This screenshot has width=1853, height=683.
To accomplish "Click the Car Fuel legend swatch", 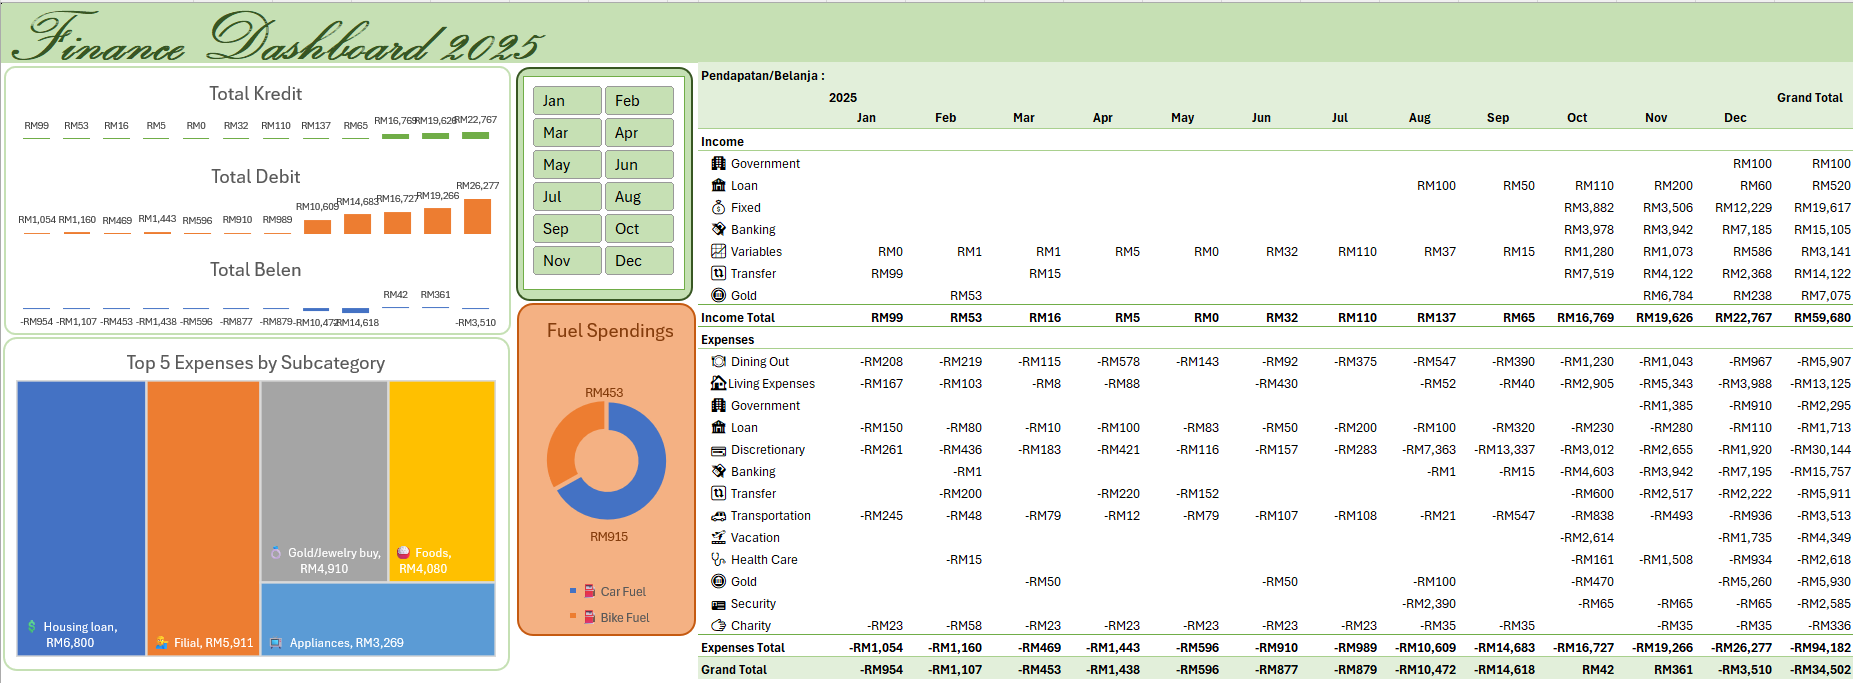I will (x=573, y=591).
